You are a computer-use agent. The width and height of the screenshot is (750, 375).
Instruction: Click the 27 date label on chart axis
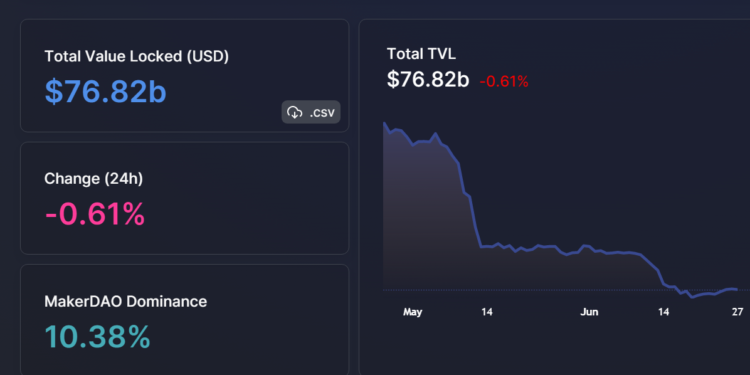point(738,312)
